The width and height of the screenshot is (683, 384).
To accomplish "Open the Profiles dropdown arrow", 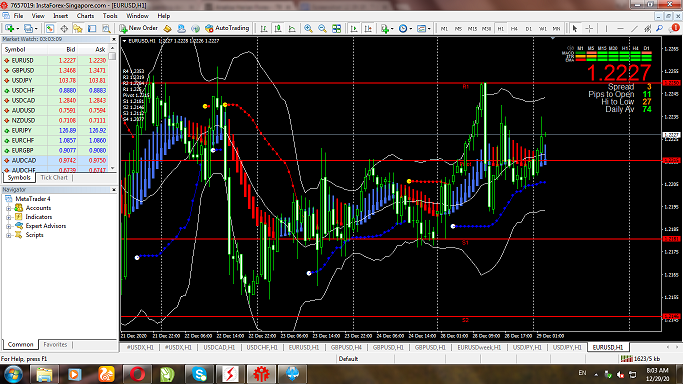I will 36,29.
